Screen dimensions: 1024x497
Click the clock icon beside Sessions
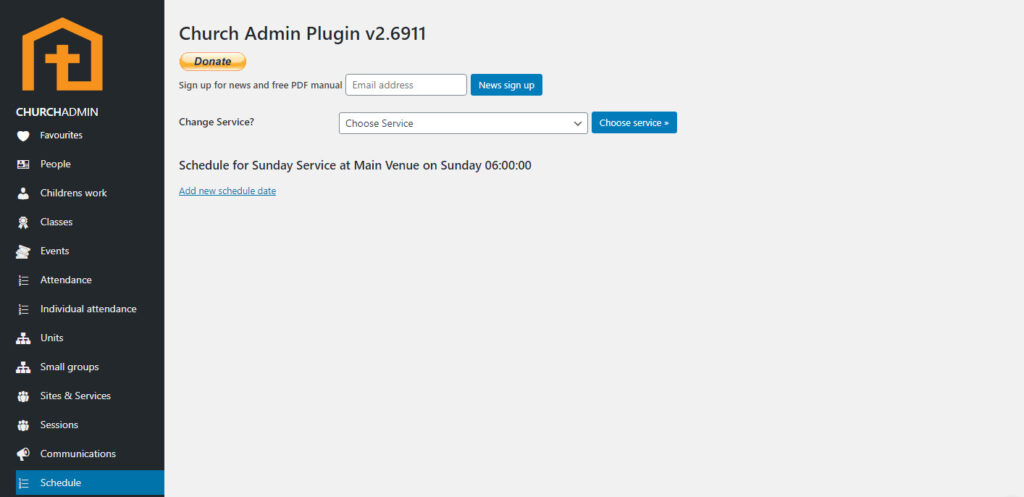(x=23, y=425)
